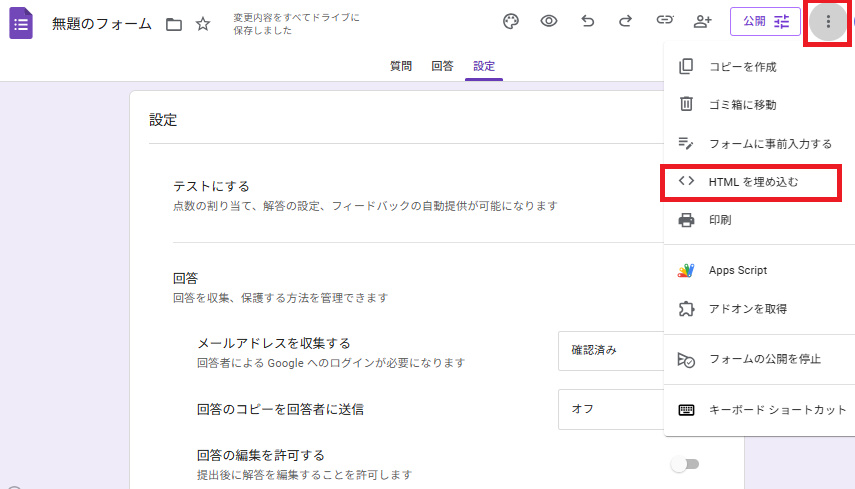Open the theme customization palette icon
The width and height of the screenshot is (855, 489).
pos(511,21)
